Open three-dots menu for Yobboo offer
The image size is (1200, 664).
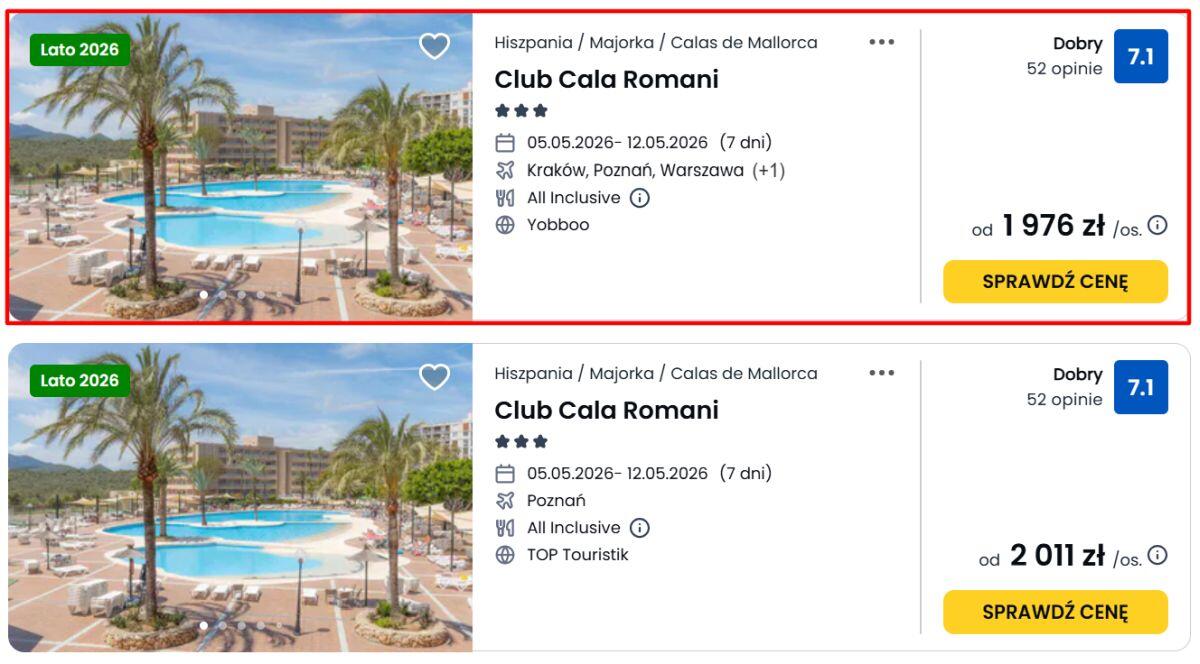pyautogui.click(x=881, y=42)
